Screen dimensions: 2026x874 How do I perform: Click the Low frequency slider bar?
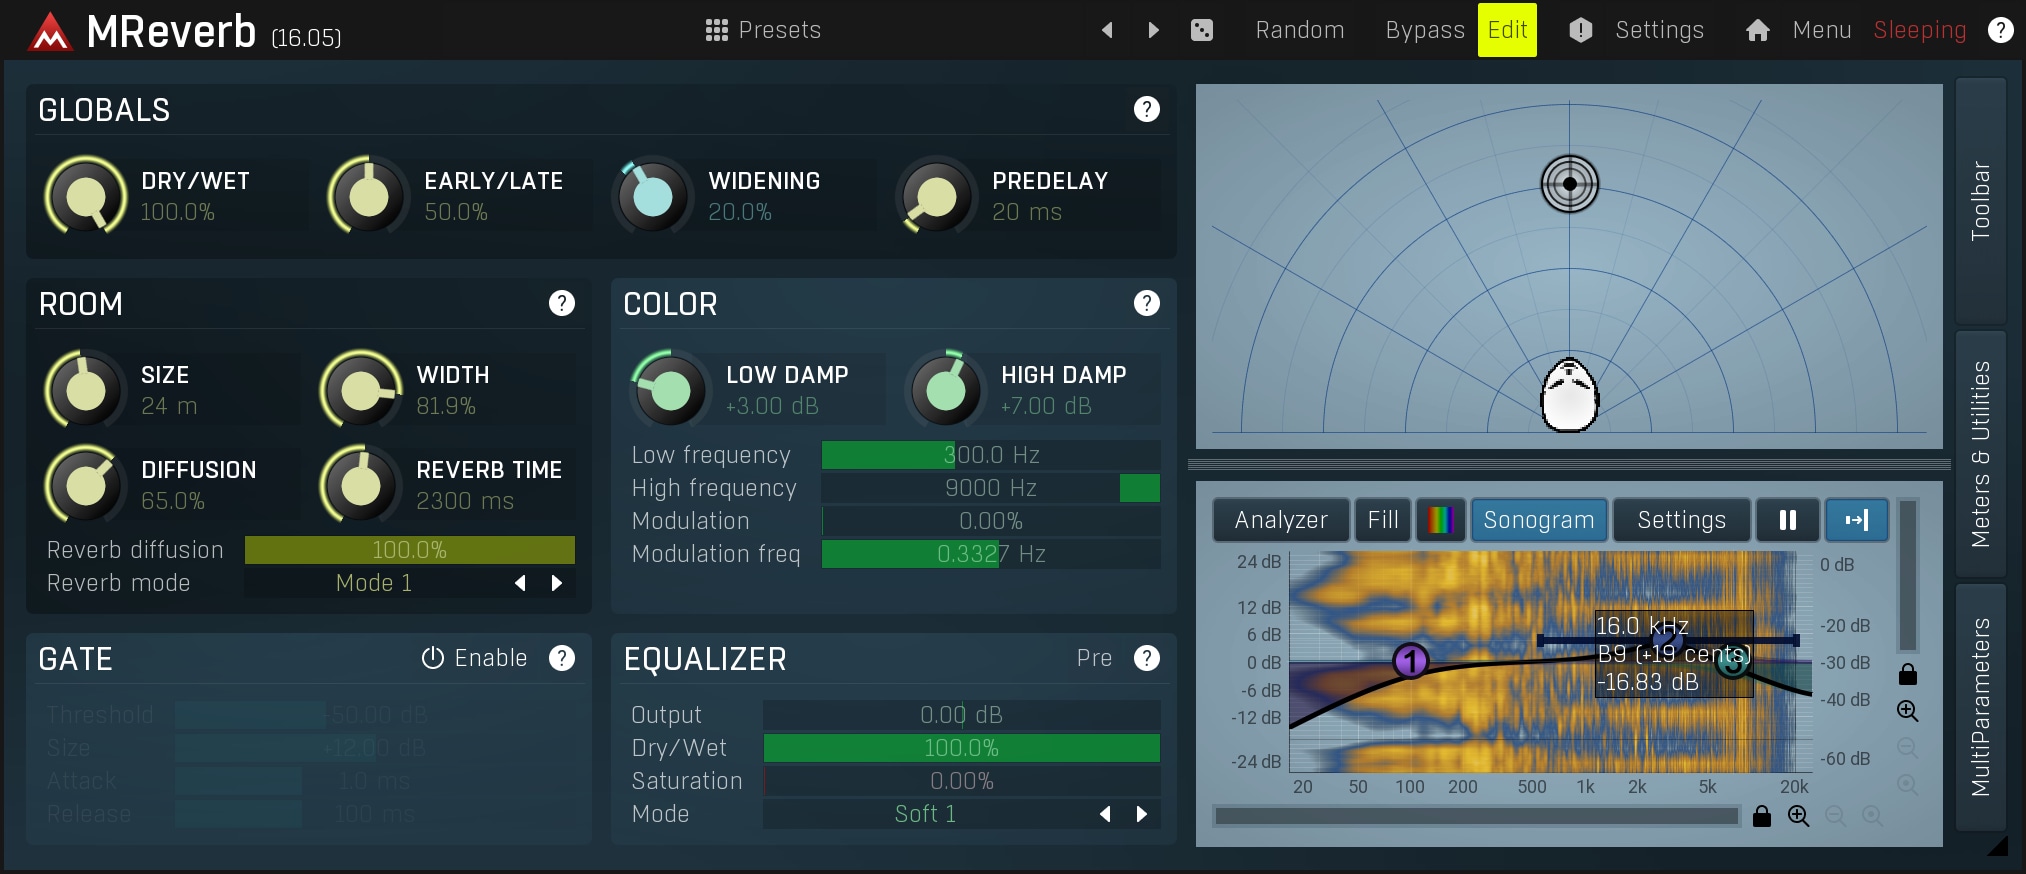pos(991,455)
